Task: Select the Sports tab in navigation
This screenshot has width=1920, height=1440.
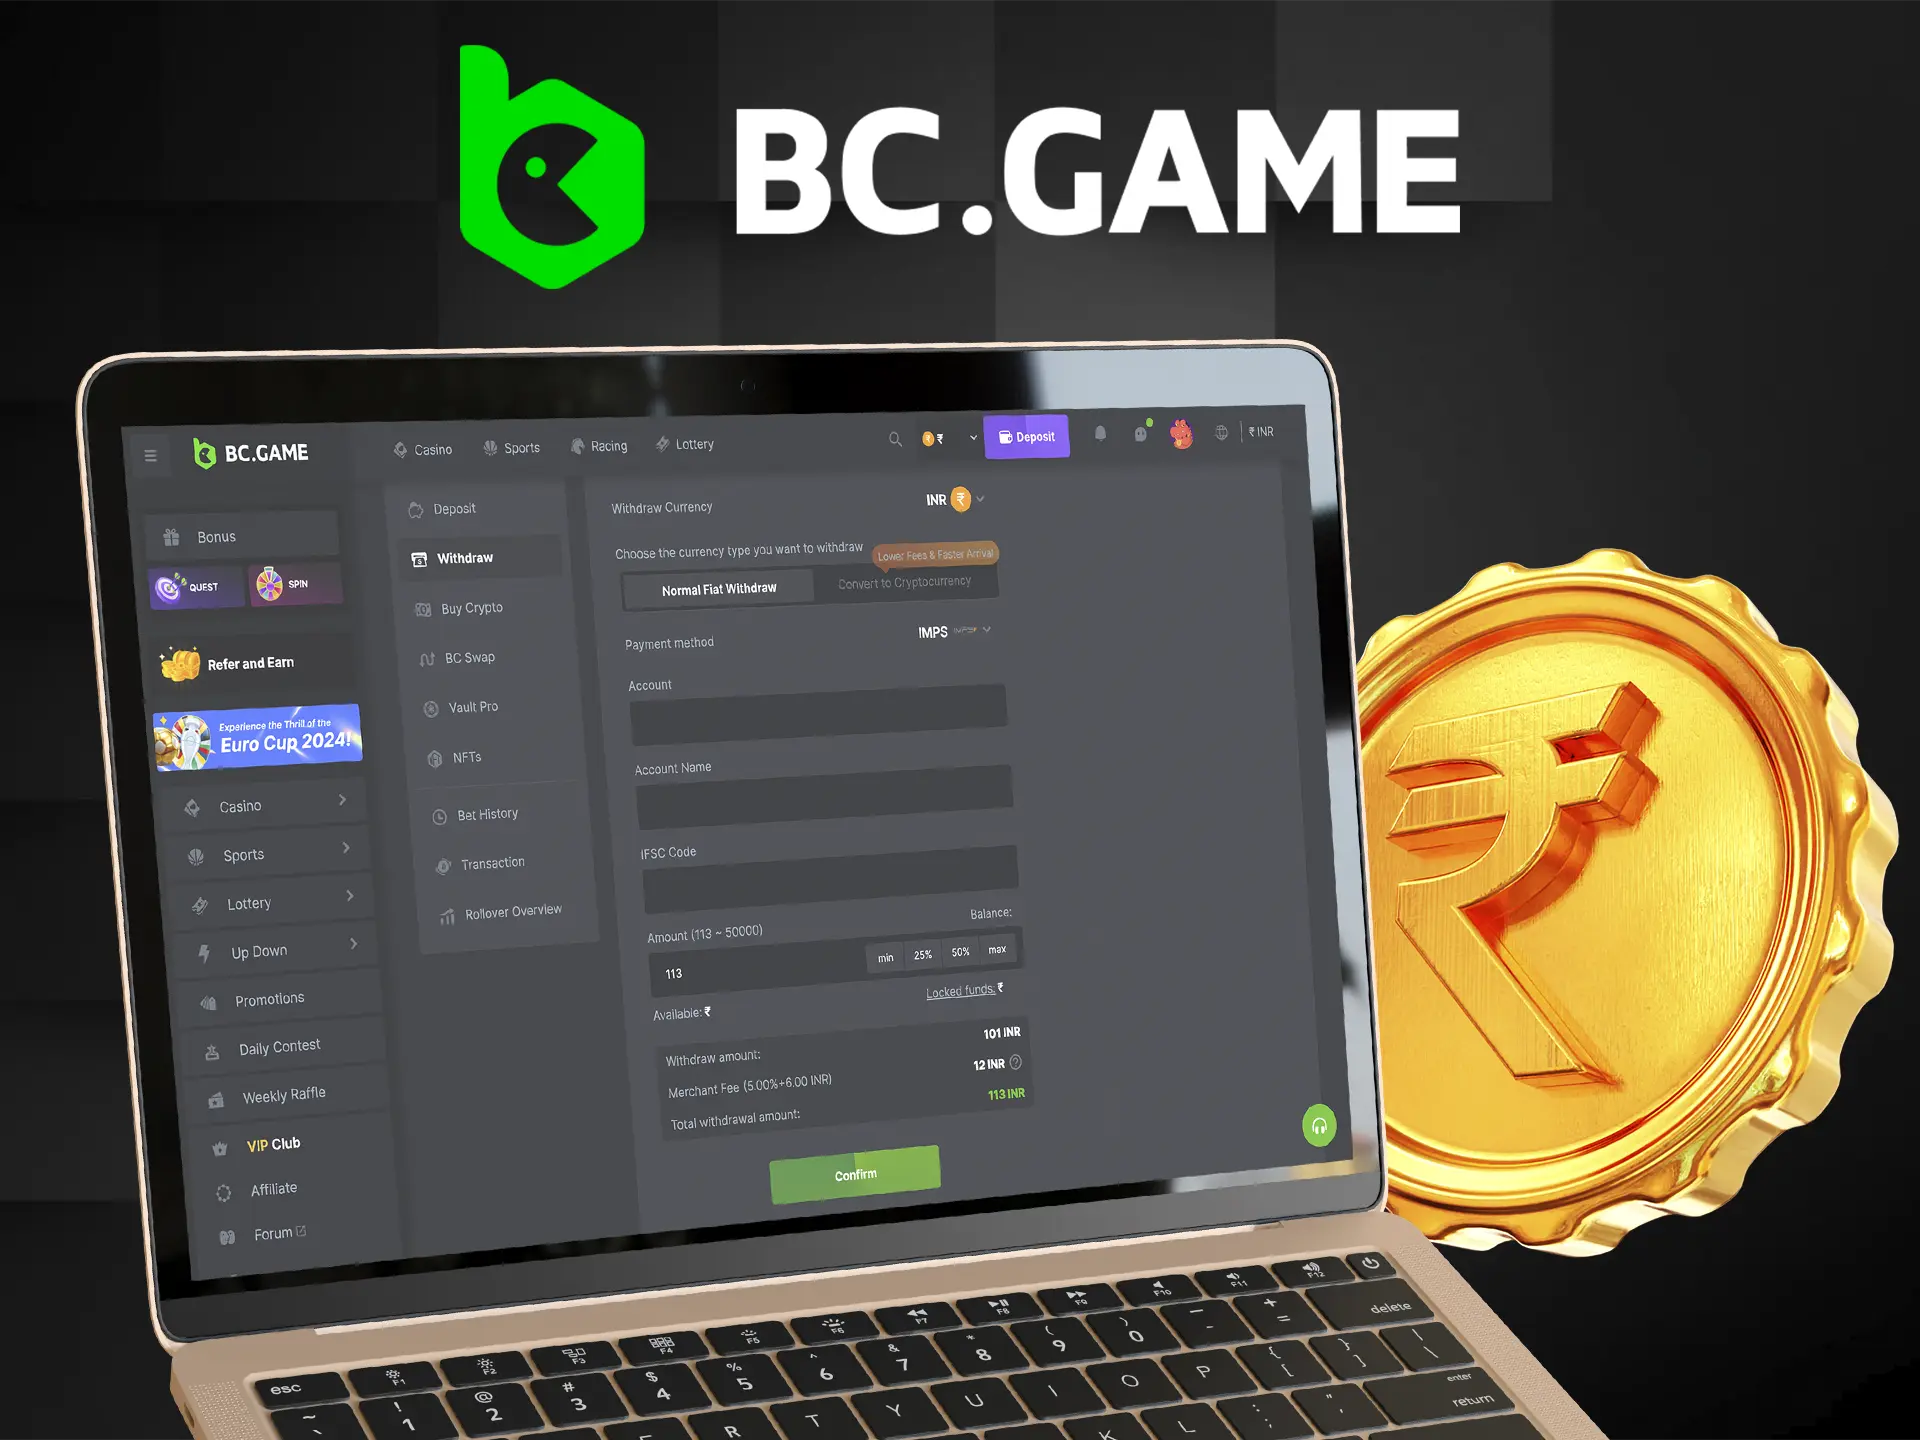Action: 514,445
